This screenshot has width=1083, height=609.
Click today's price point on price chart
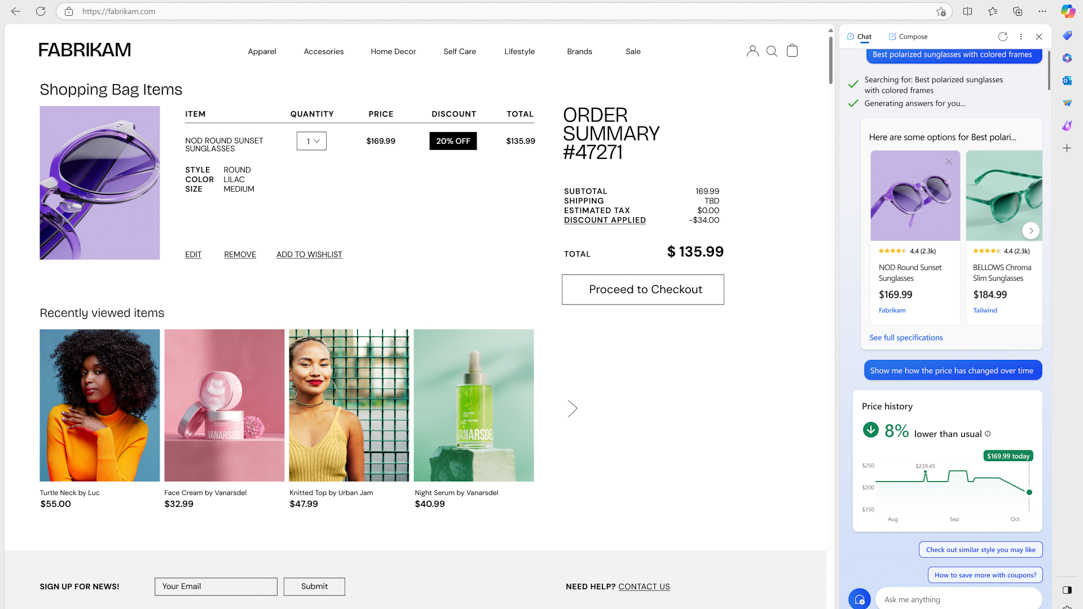1029,492
